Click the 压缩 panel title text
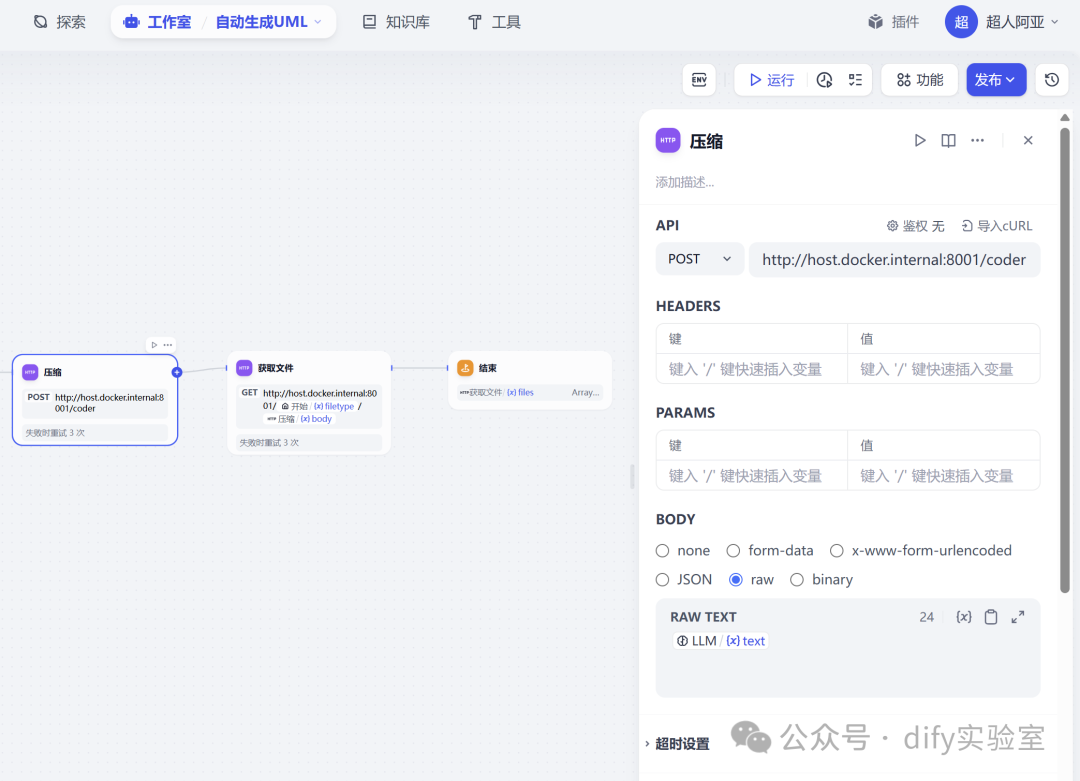The width and height of the screenshot is (1080, 781). coord(706,141)
